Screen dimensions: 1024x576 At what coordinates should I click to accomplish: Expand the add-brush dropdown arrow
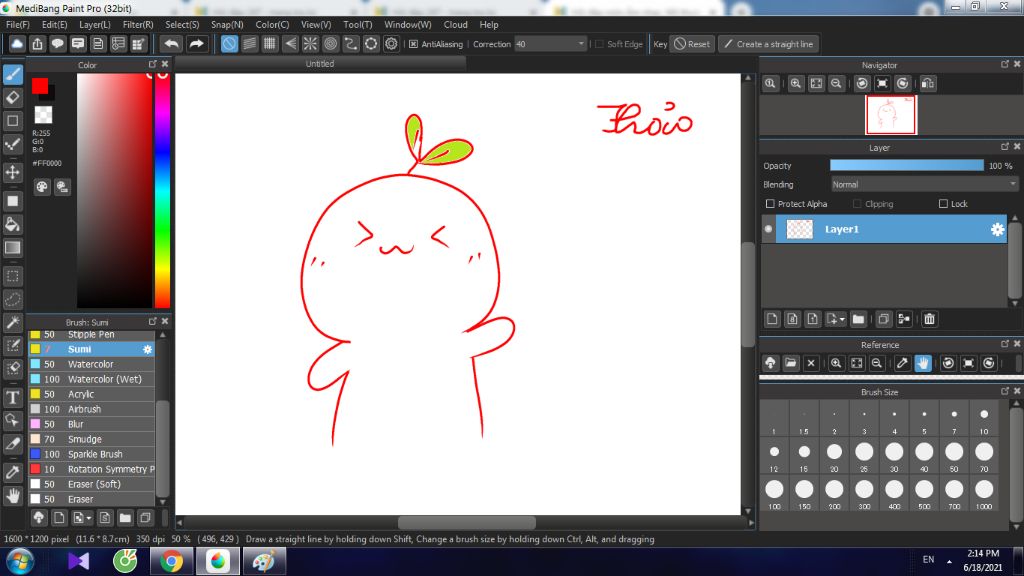point(89,518)
